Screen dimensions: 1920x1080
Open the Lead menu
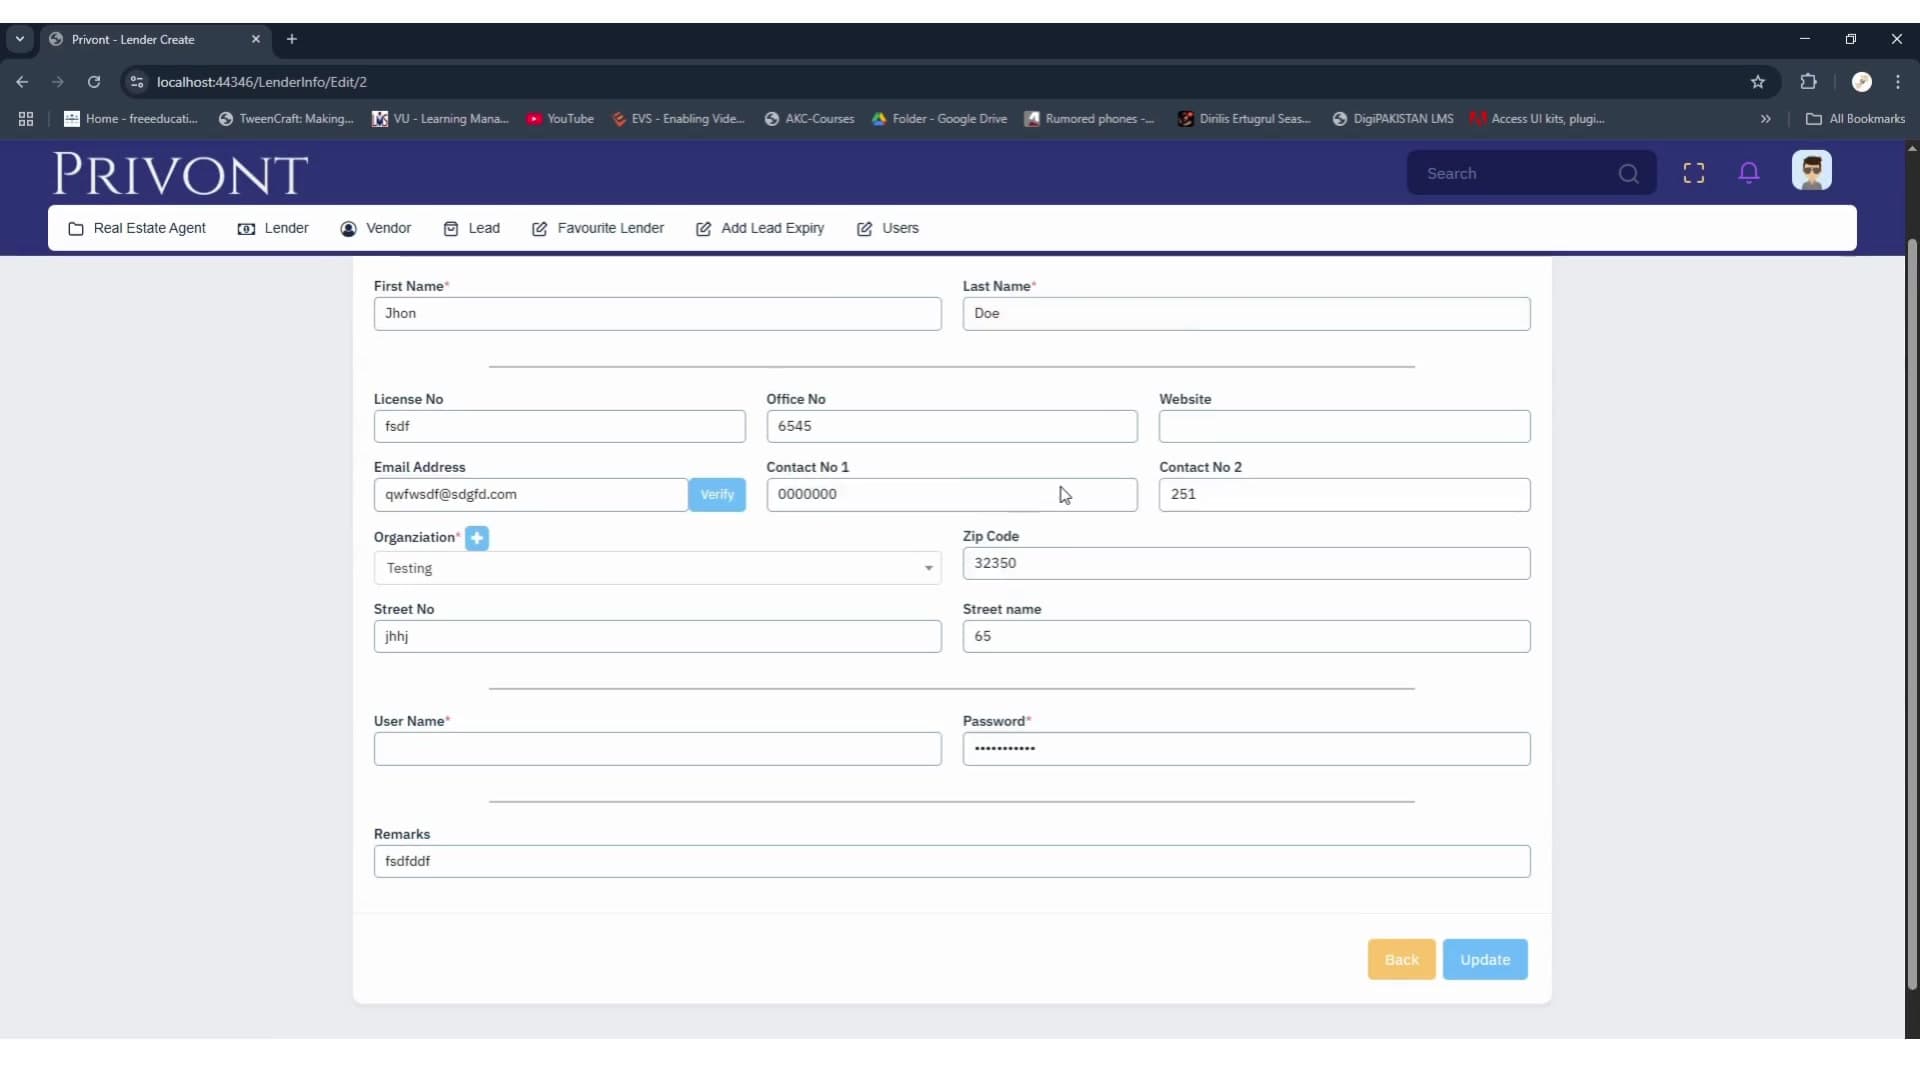(471, 229)
